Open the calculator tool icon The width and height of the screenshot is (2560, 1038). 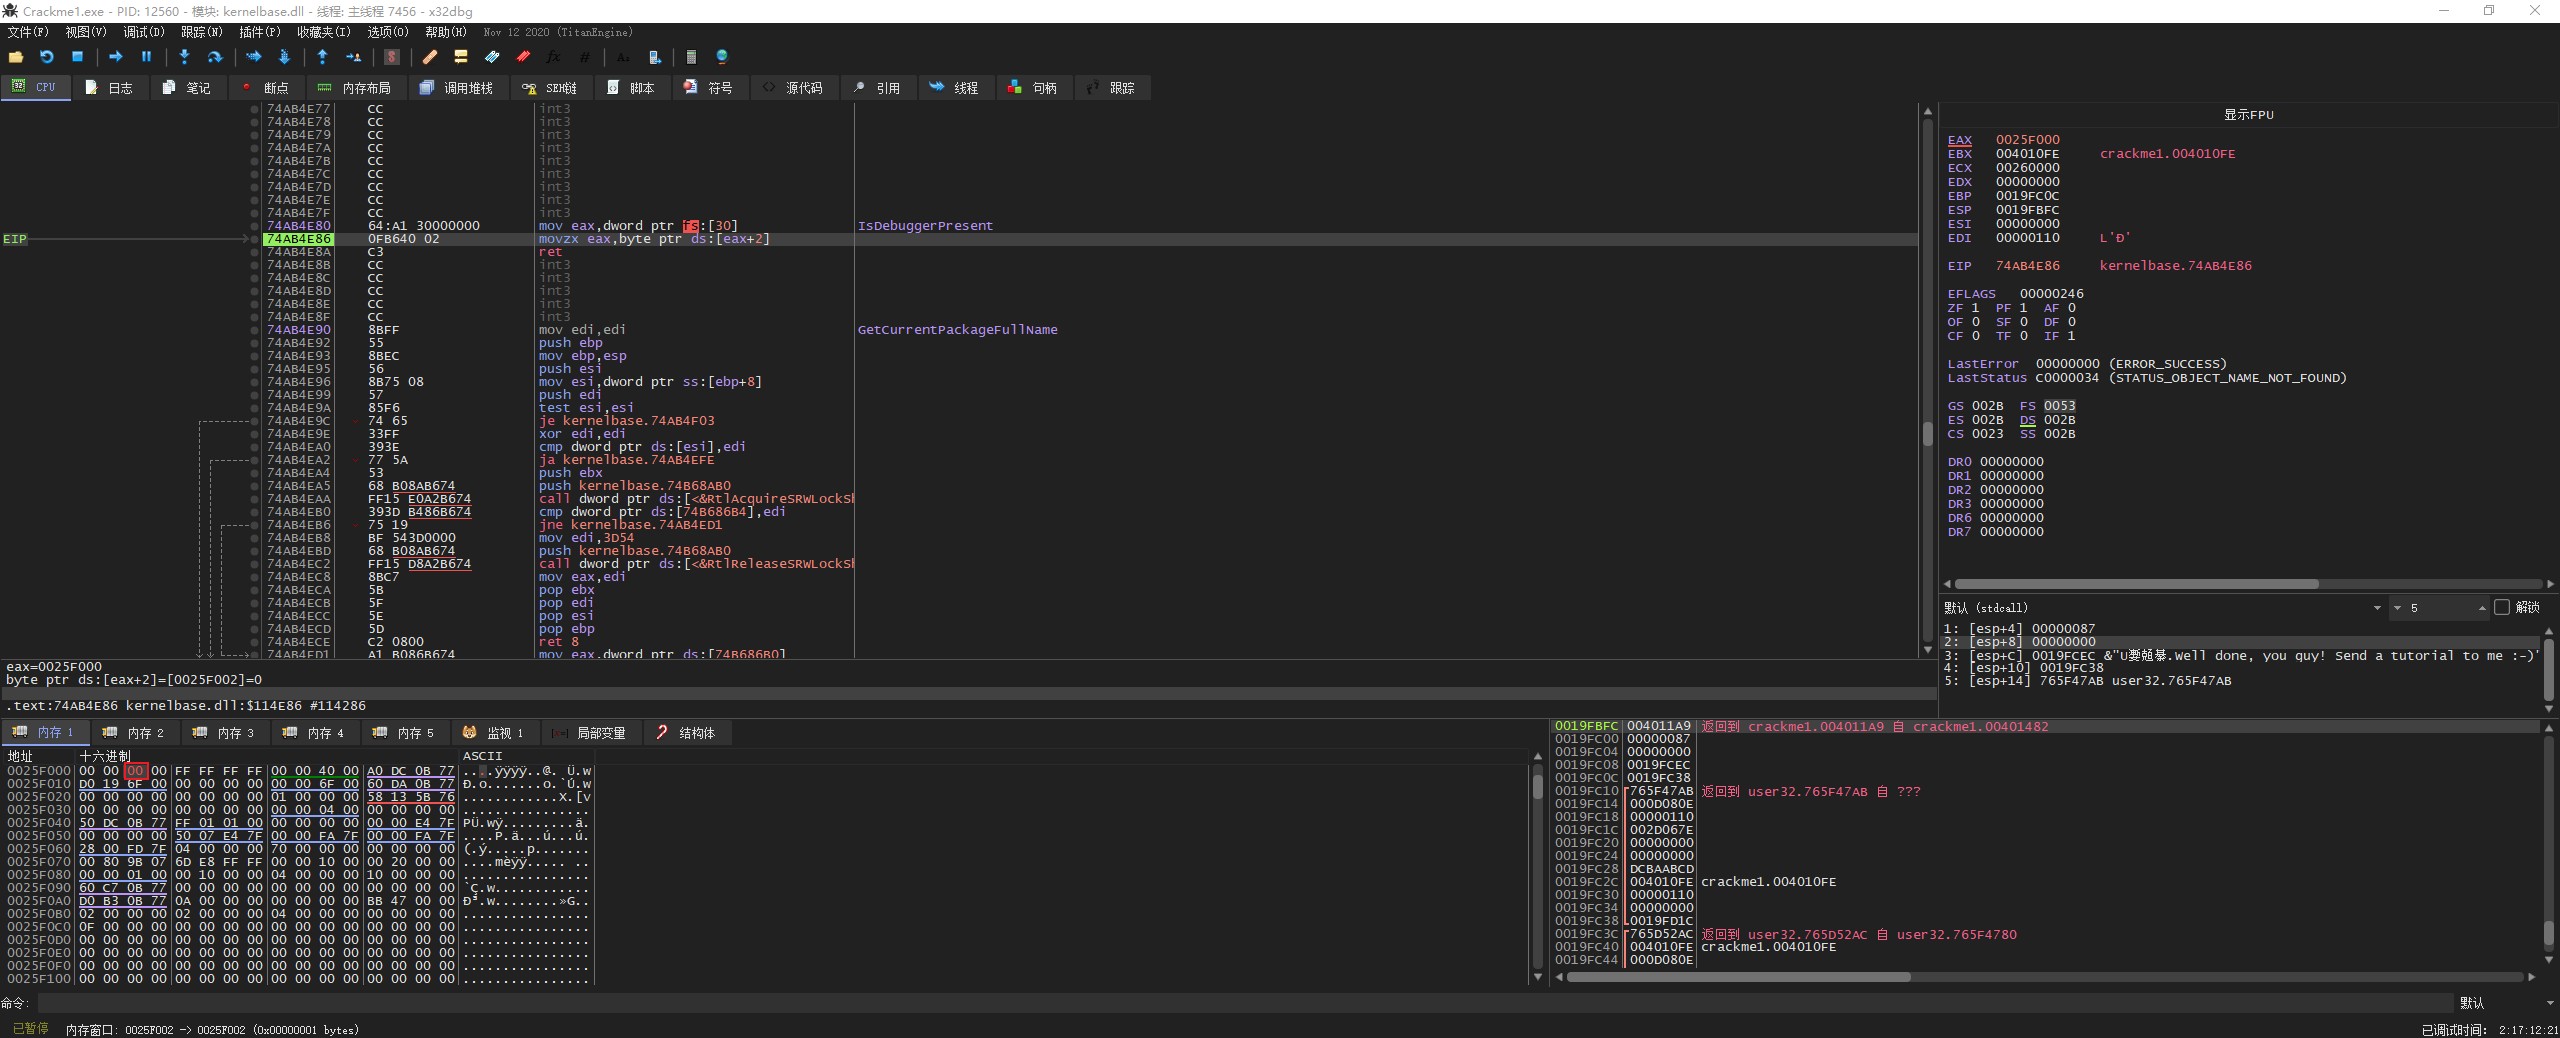click(x=691, y=57)
